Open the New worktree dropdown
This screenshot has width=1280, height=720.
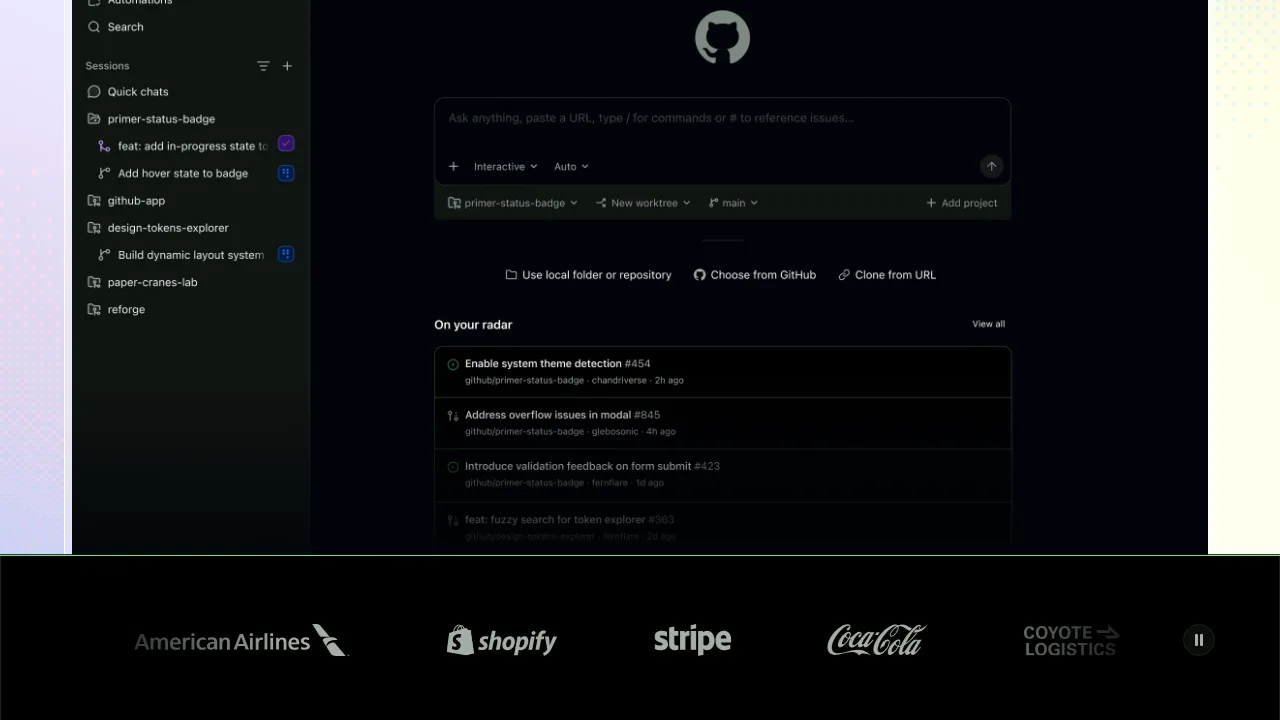click(x=643, y=203)
